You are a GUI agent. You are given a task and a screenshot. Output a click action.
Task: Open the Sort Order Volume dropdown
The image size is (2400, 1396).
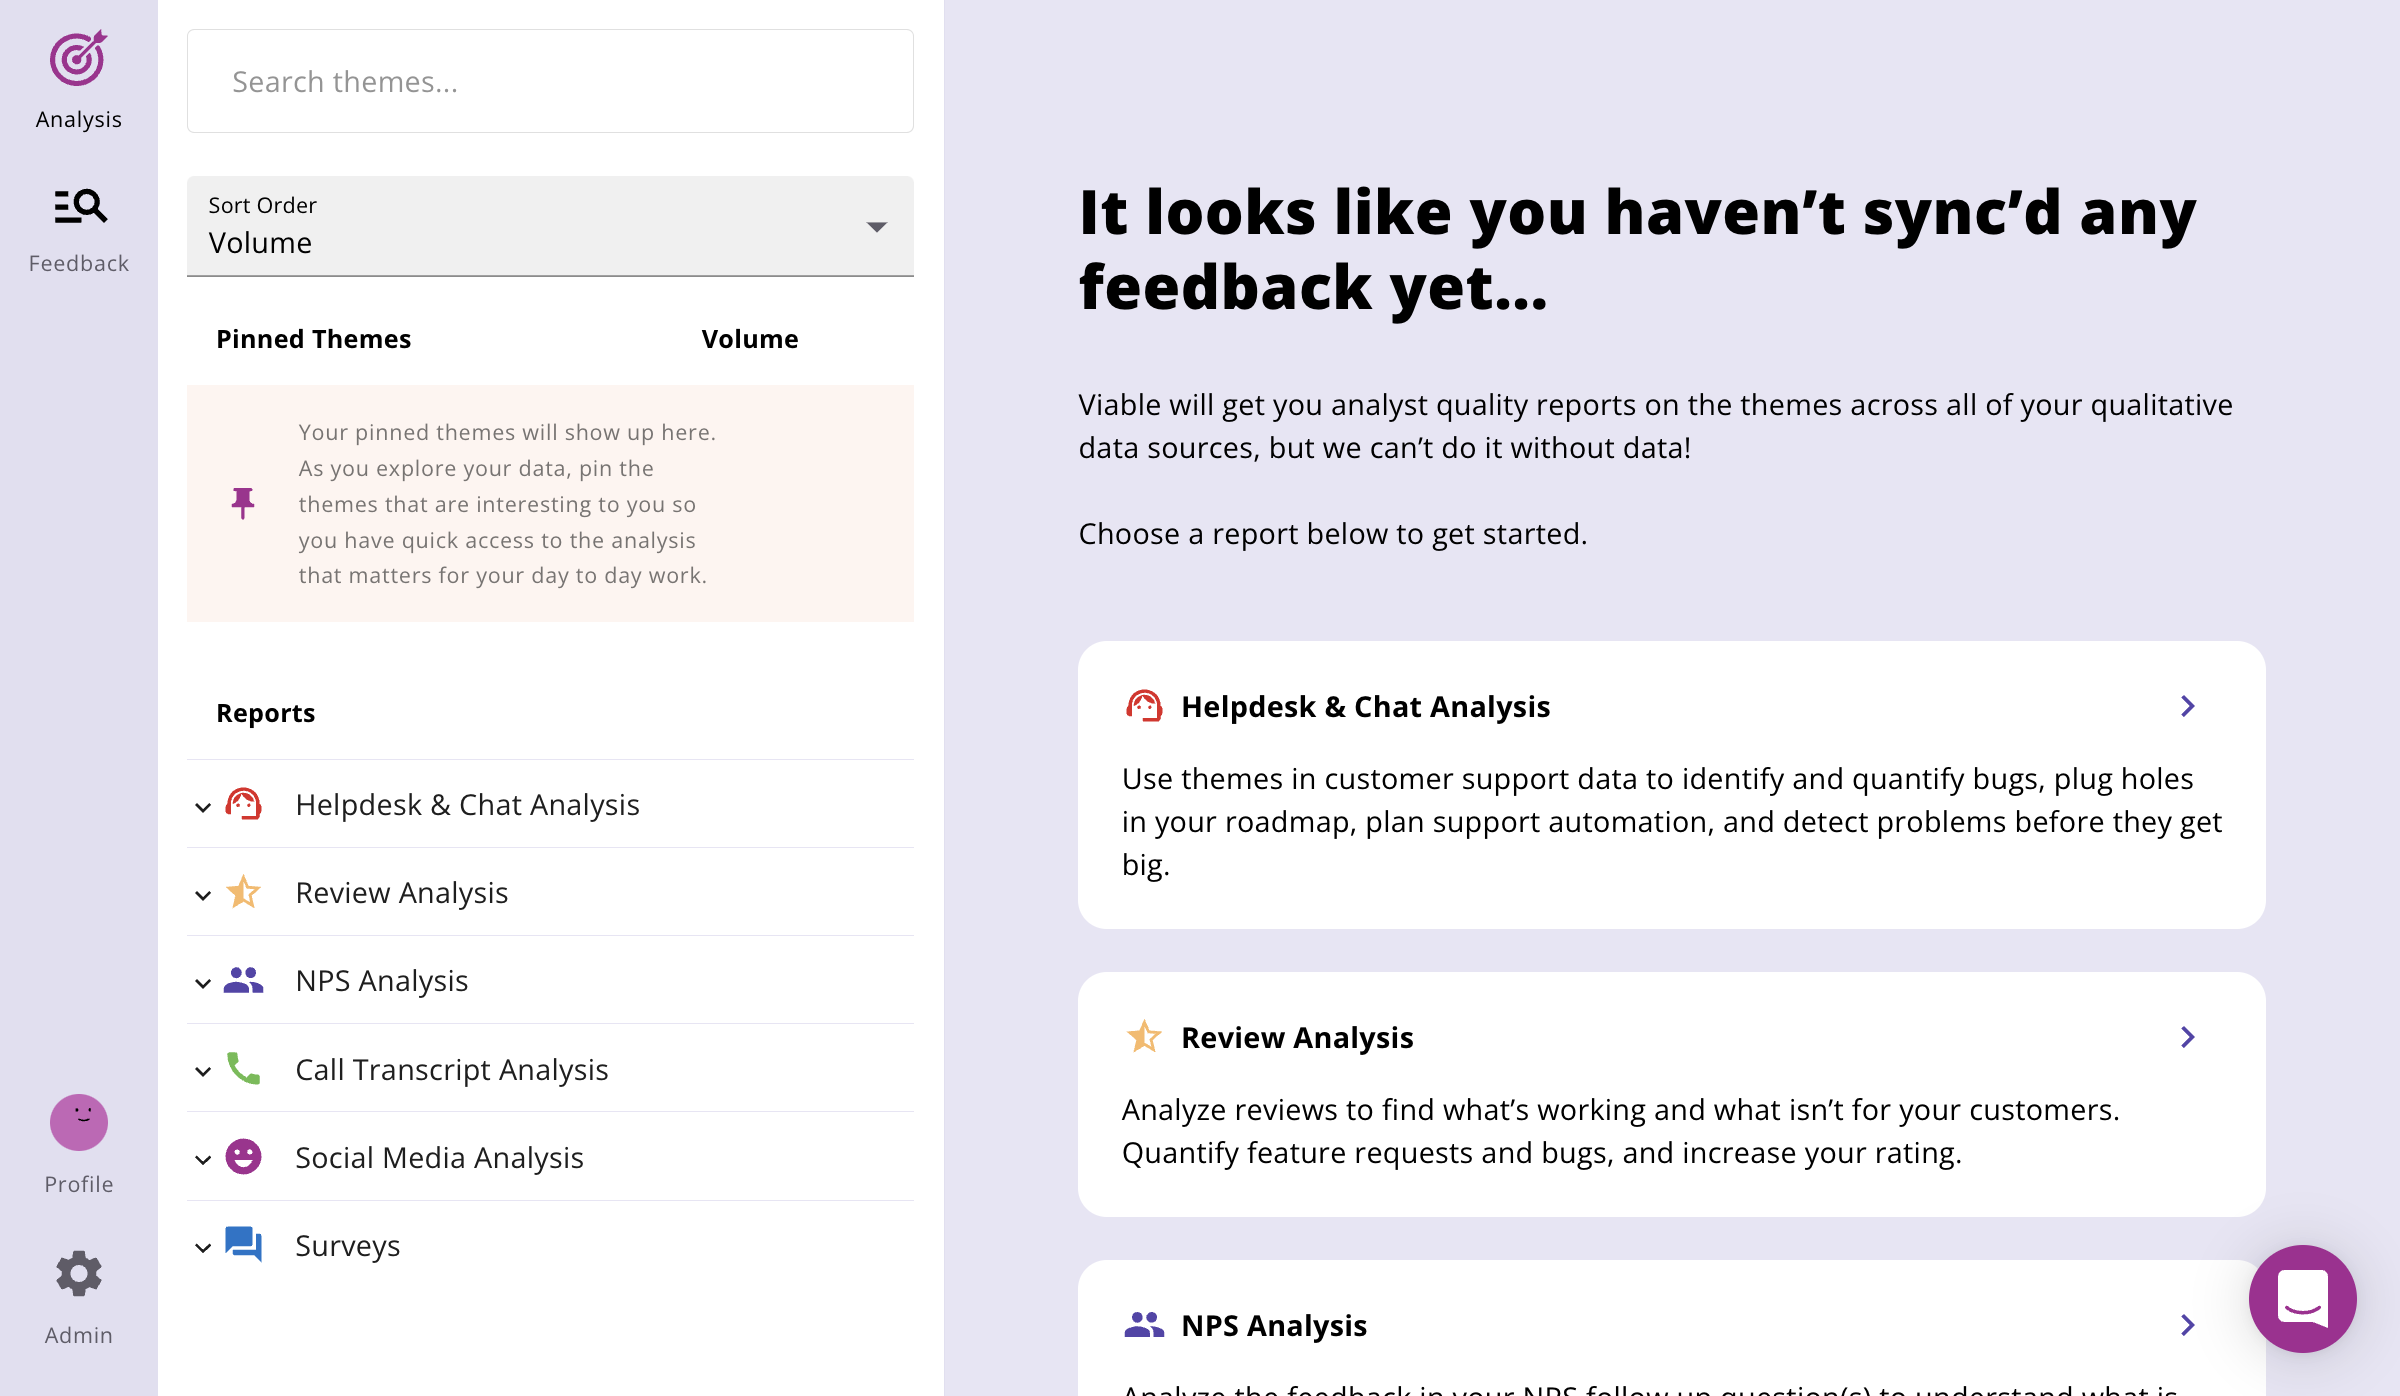(x=550, y=226)
